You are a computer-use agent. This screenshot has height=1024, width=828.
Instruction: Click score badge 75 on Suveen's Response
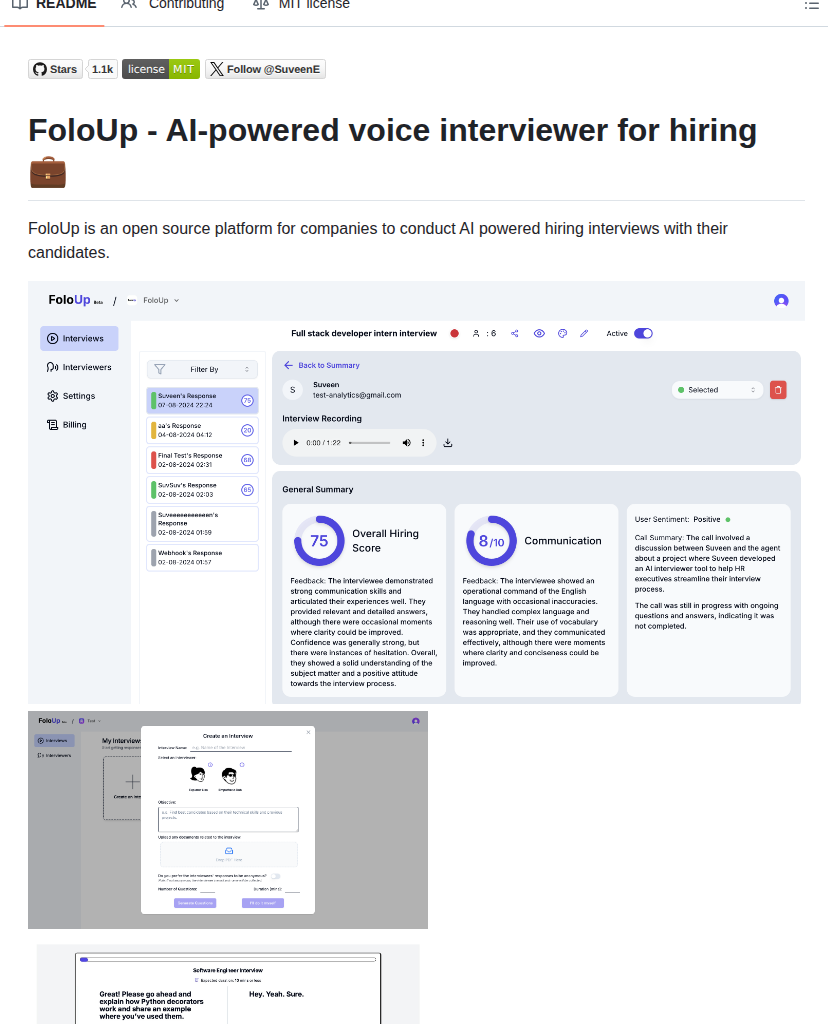click(247, 401)
